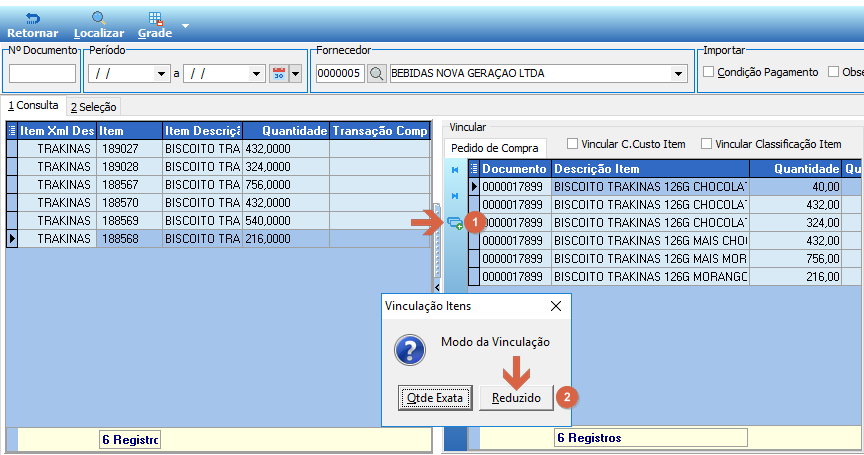Open the Período end date dropdown

[x=256, y=73]
